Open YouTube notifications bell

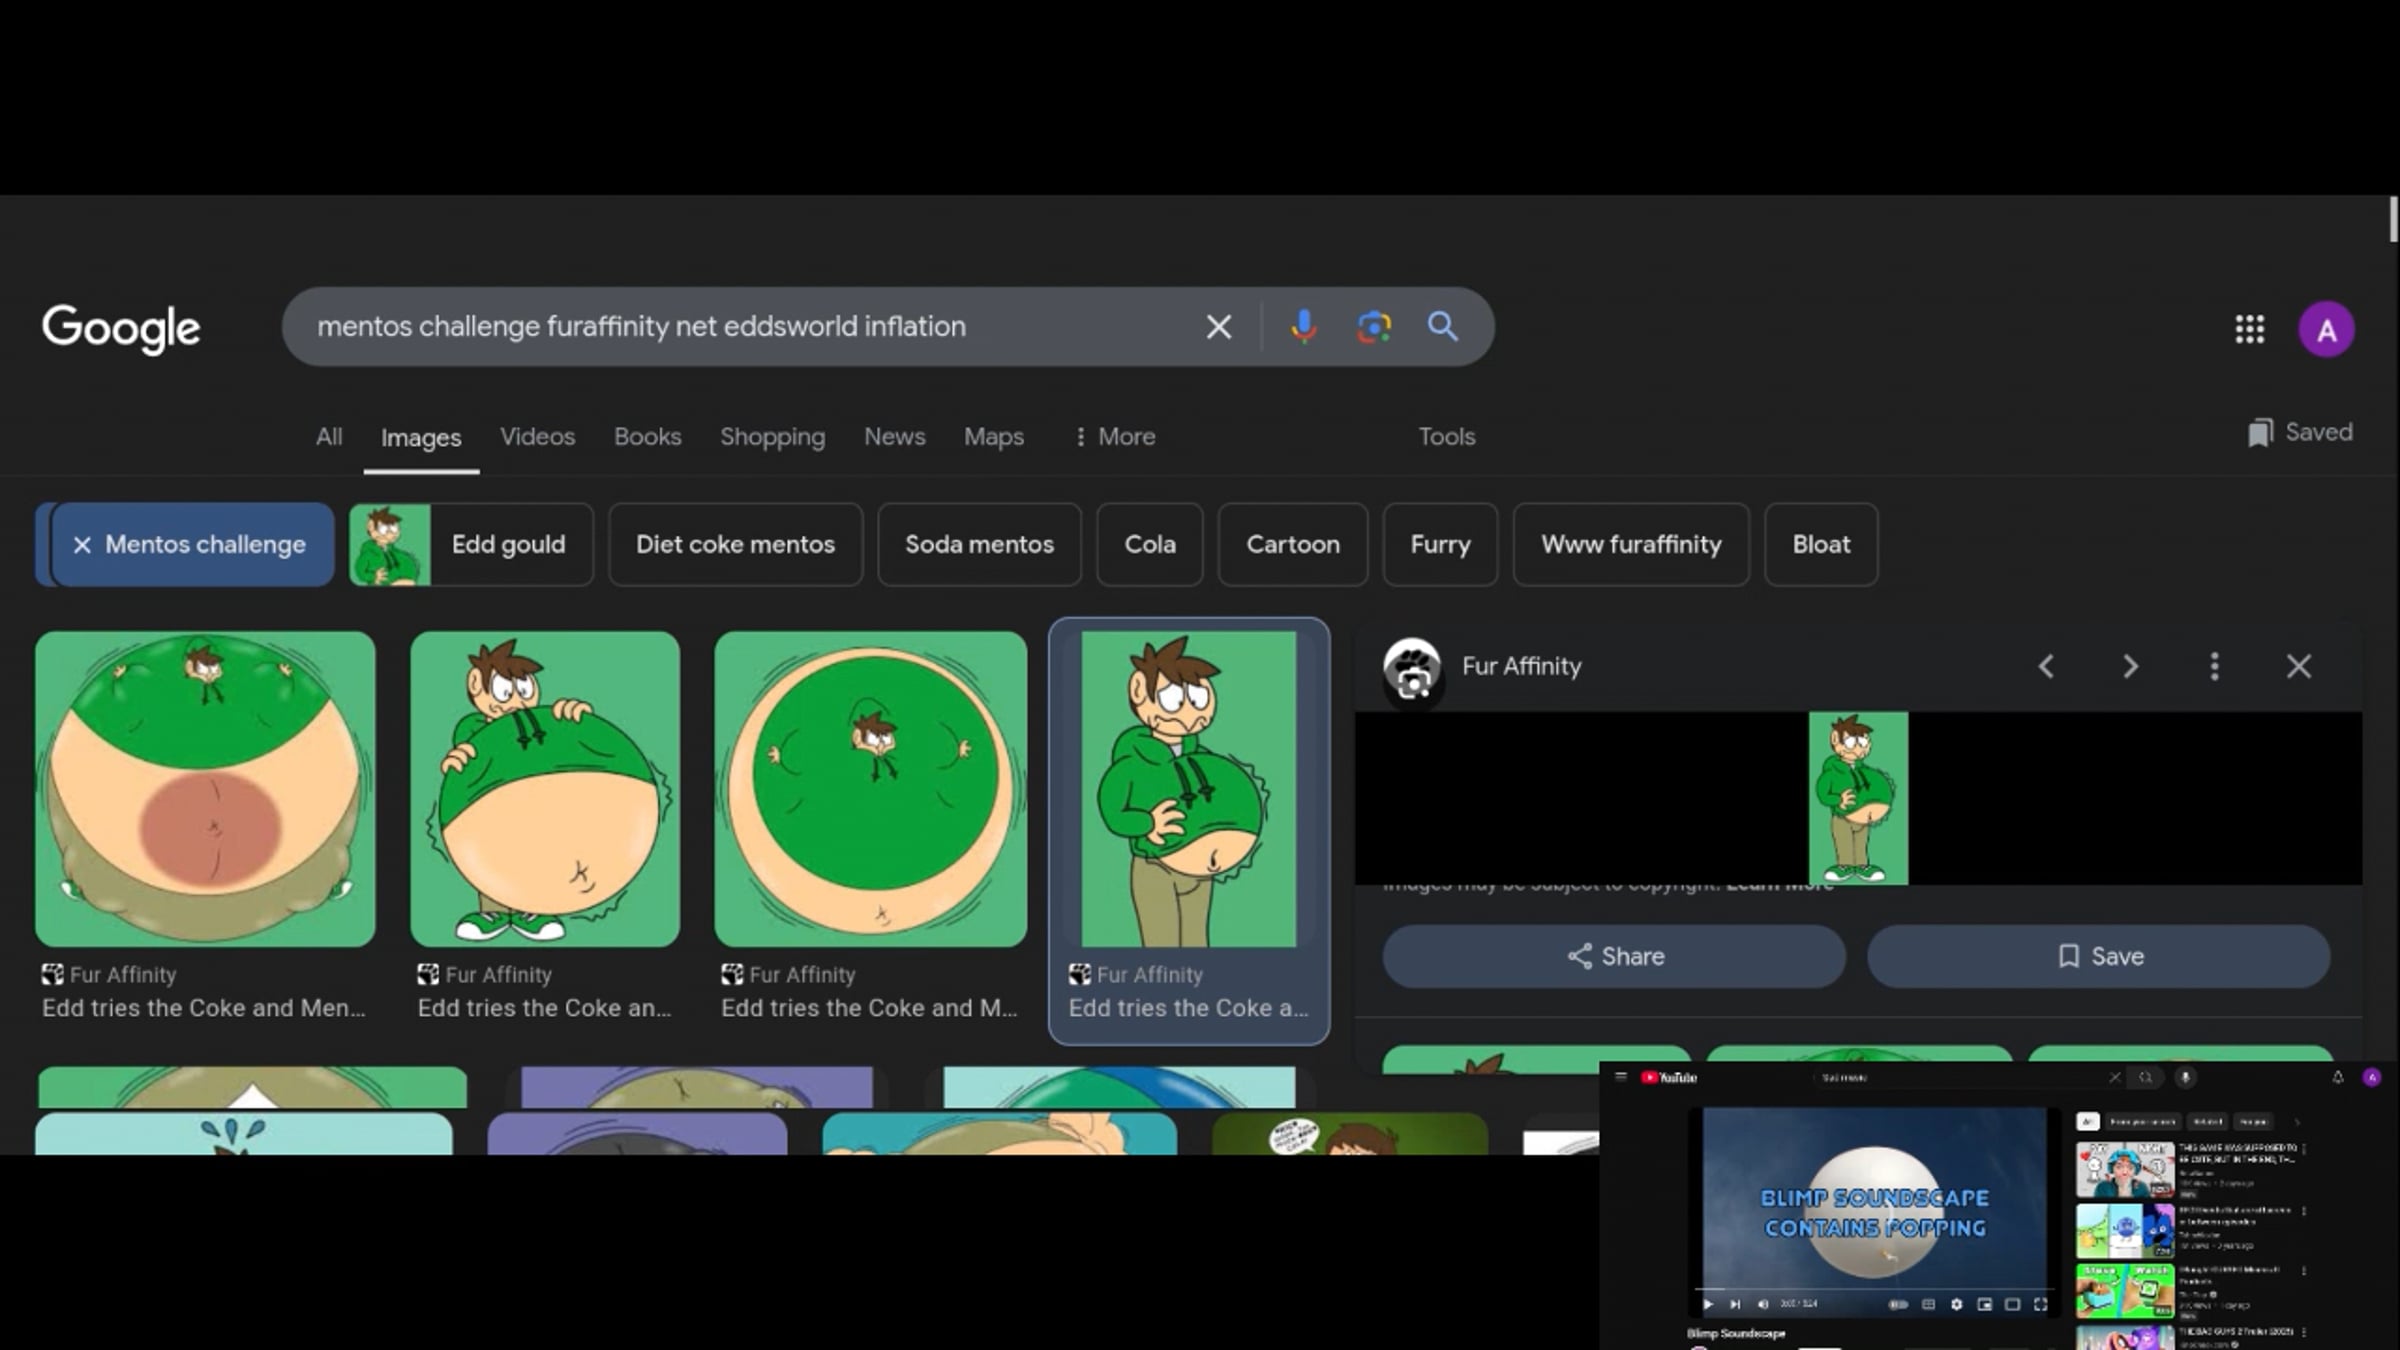(x=2338, y=1077)
